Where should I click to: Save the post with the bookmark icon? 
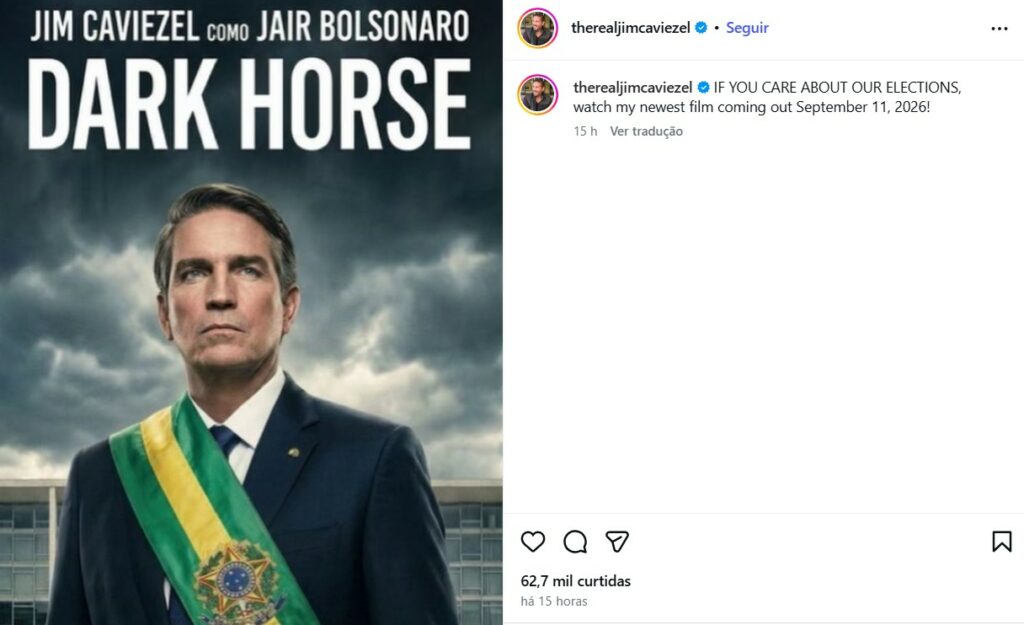pyautogui.click(x=1001, y=542)
